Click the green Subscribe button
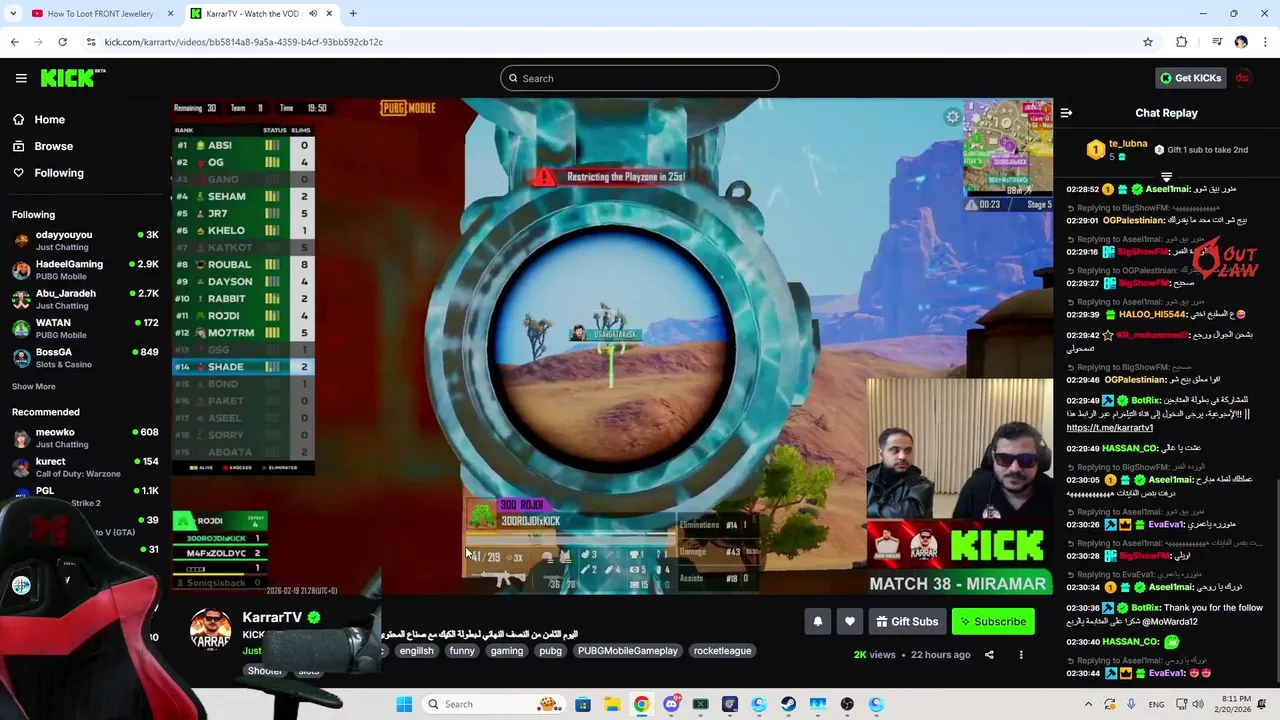This screenshot has width=1280, height=720. point(993,621)
